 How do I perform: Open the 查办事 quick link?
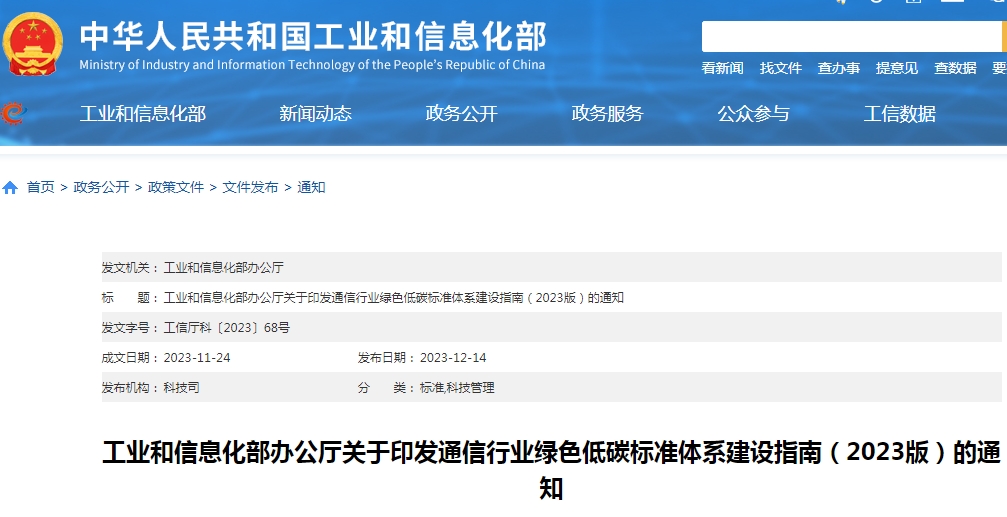coord(838,68)
